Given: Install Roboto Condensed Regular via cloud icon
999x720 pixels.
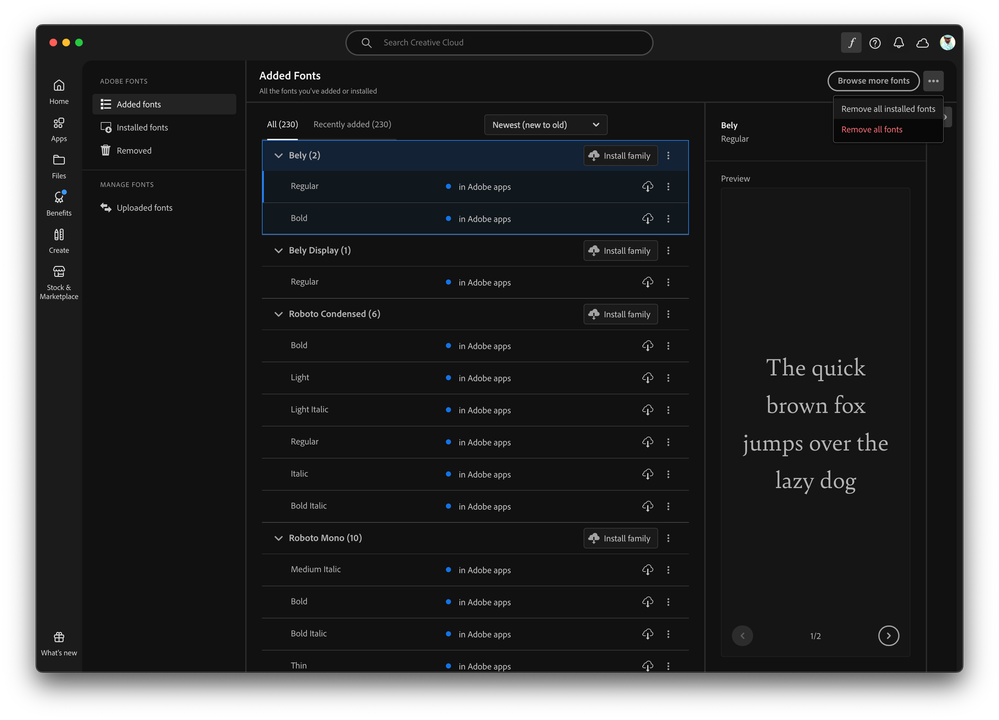Looking at the screenshot, I should 647,442.
